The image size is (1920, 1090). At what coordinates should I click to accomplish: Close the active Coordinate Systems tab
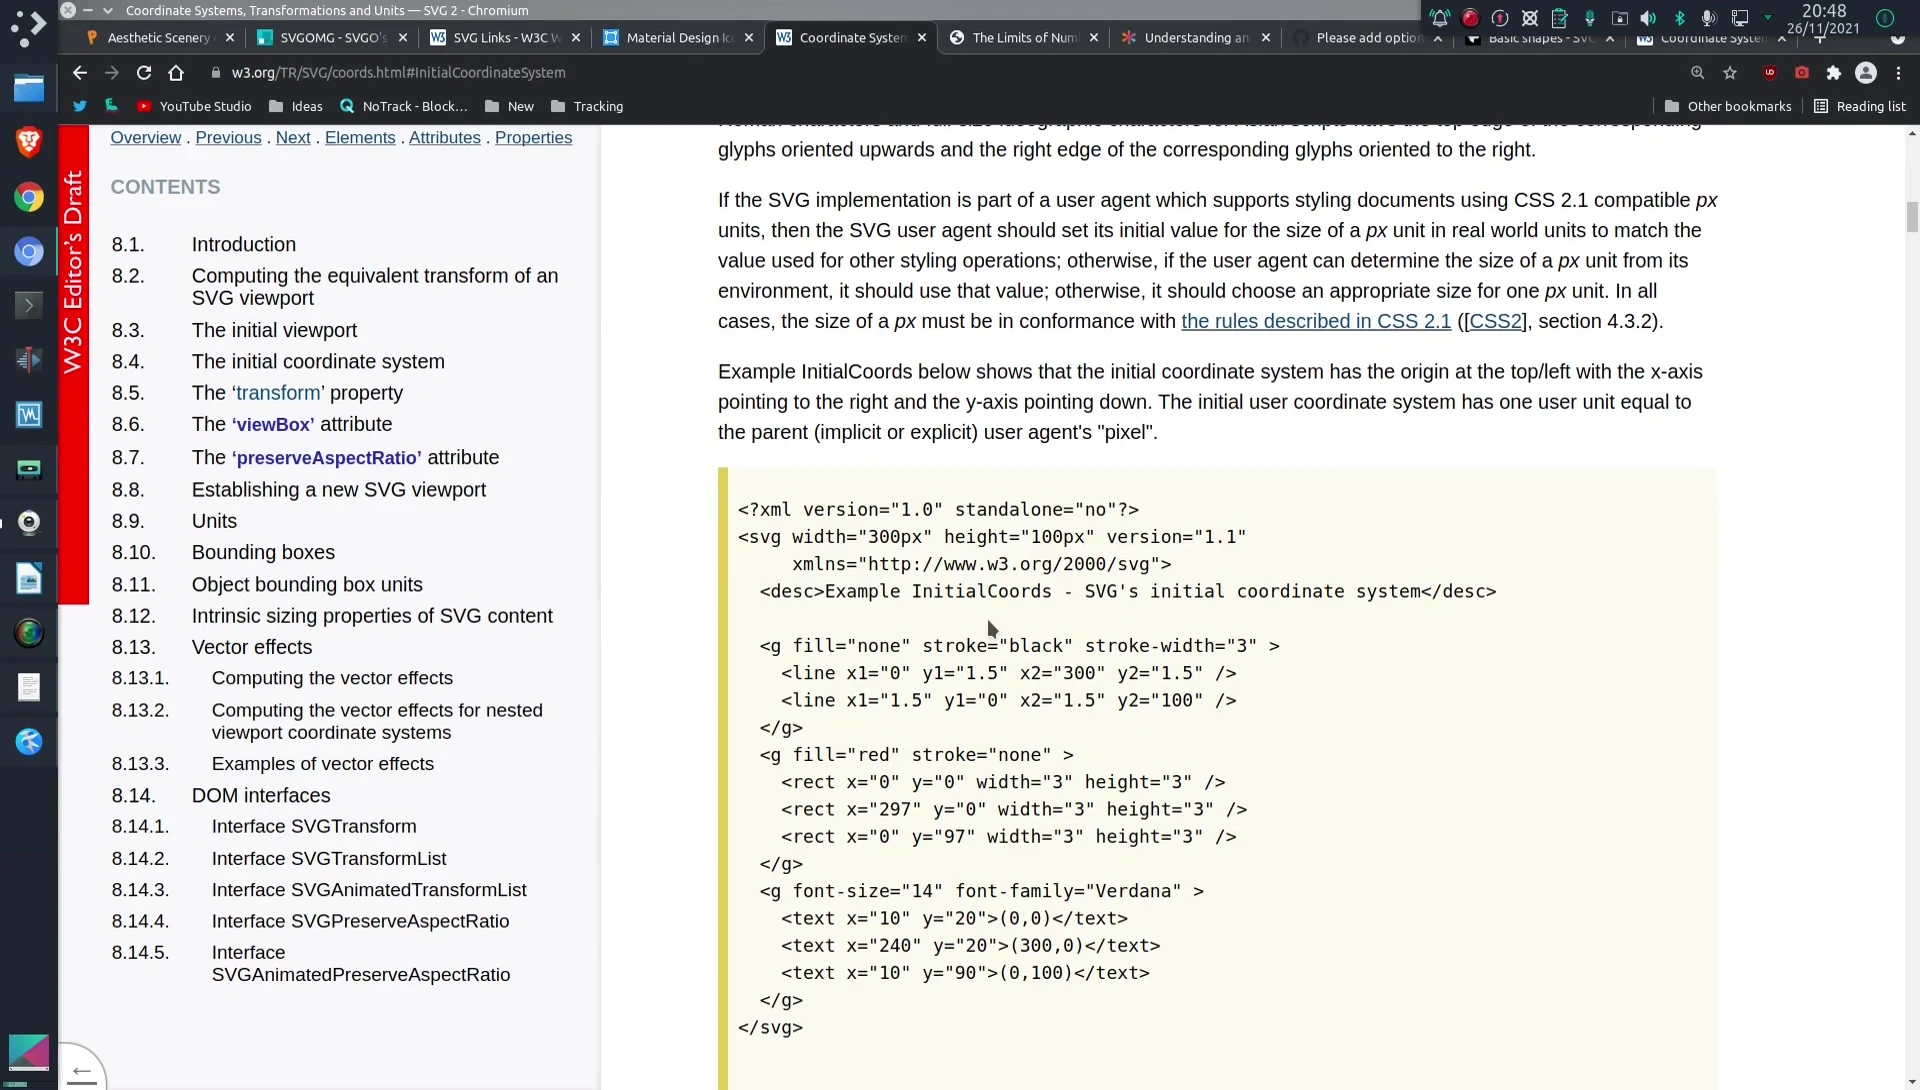pos(922,38)
